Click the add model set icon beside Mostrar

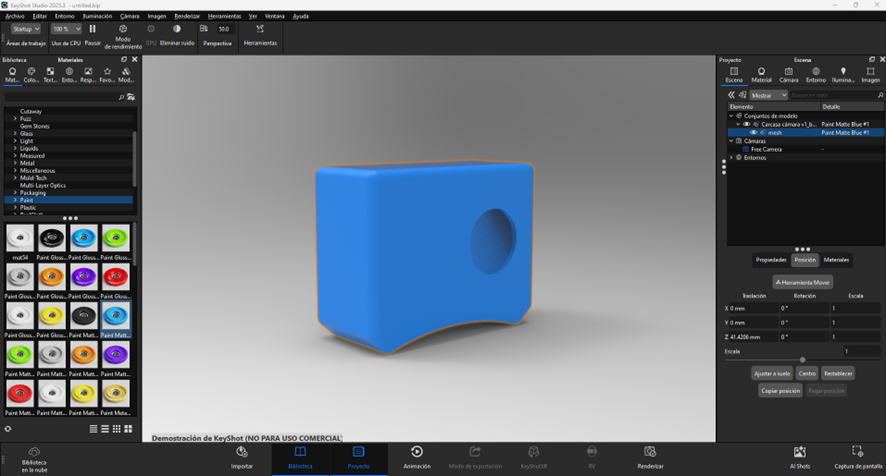742,95
